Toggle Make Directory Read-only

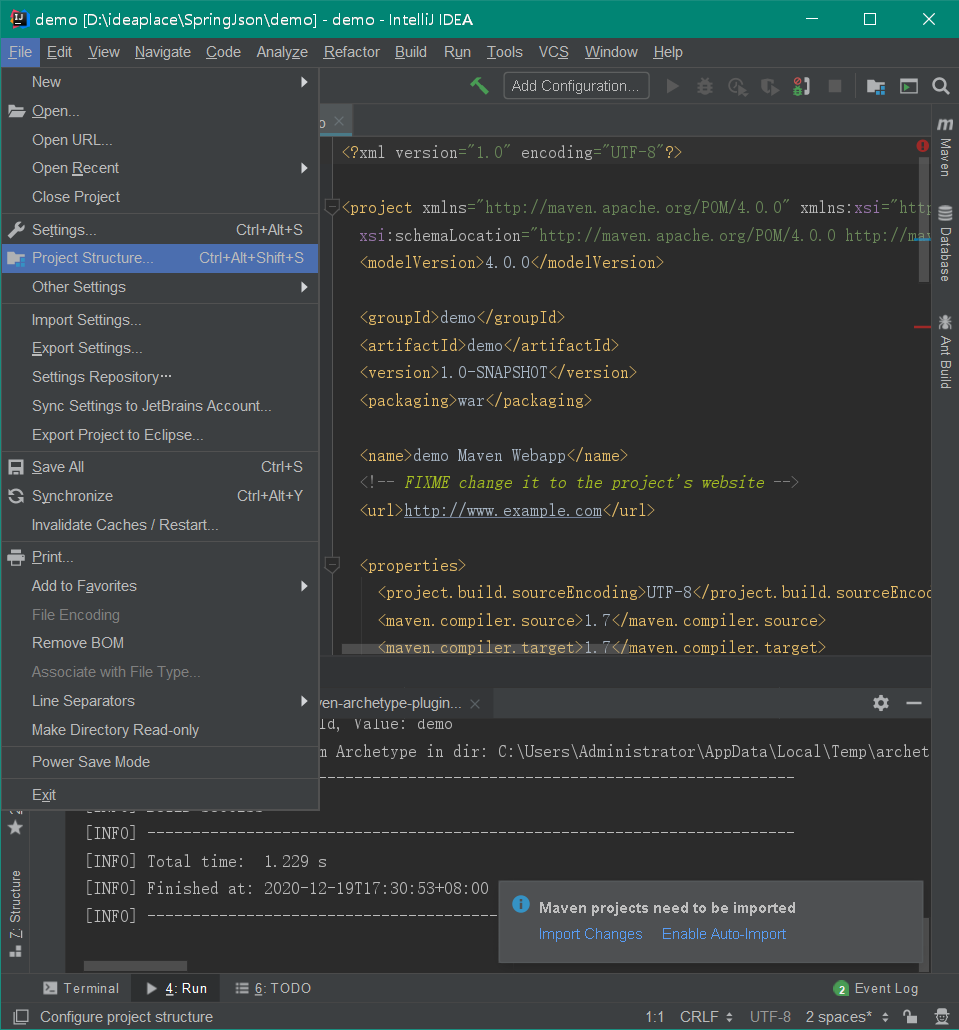160,730
